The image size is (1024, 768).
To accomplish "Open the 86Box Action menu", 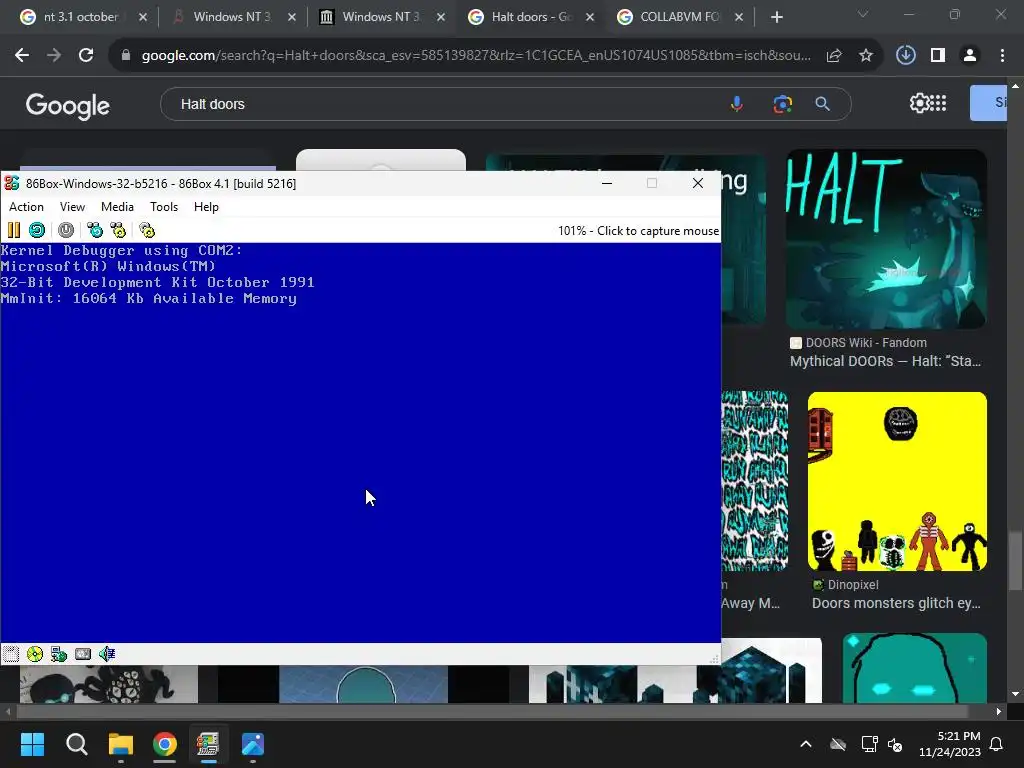I will coord(26,207).
